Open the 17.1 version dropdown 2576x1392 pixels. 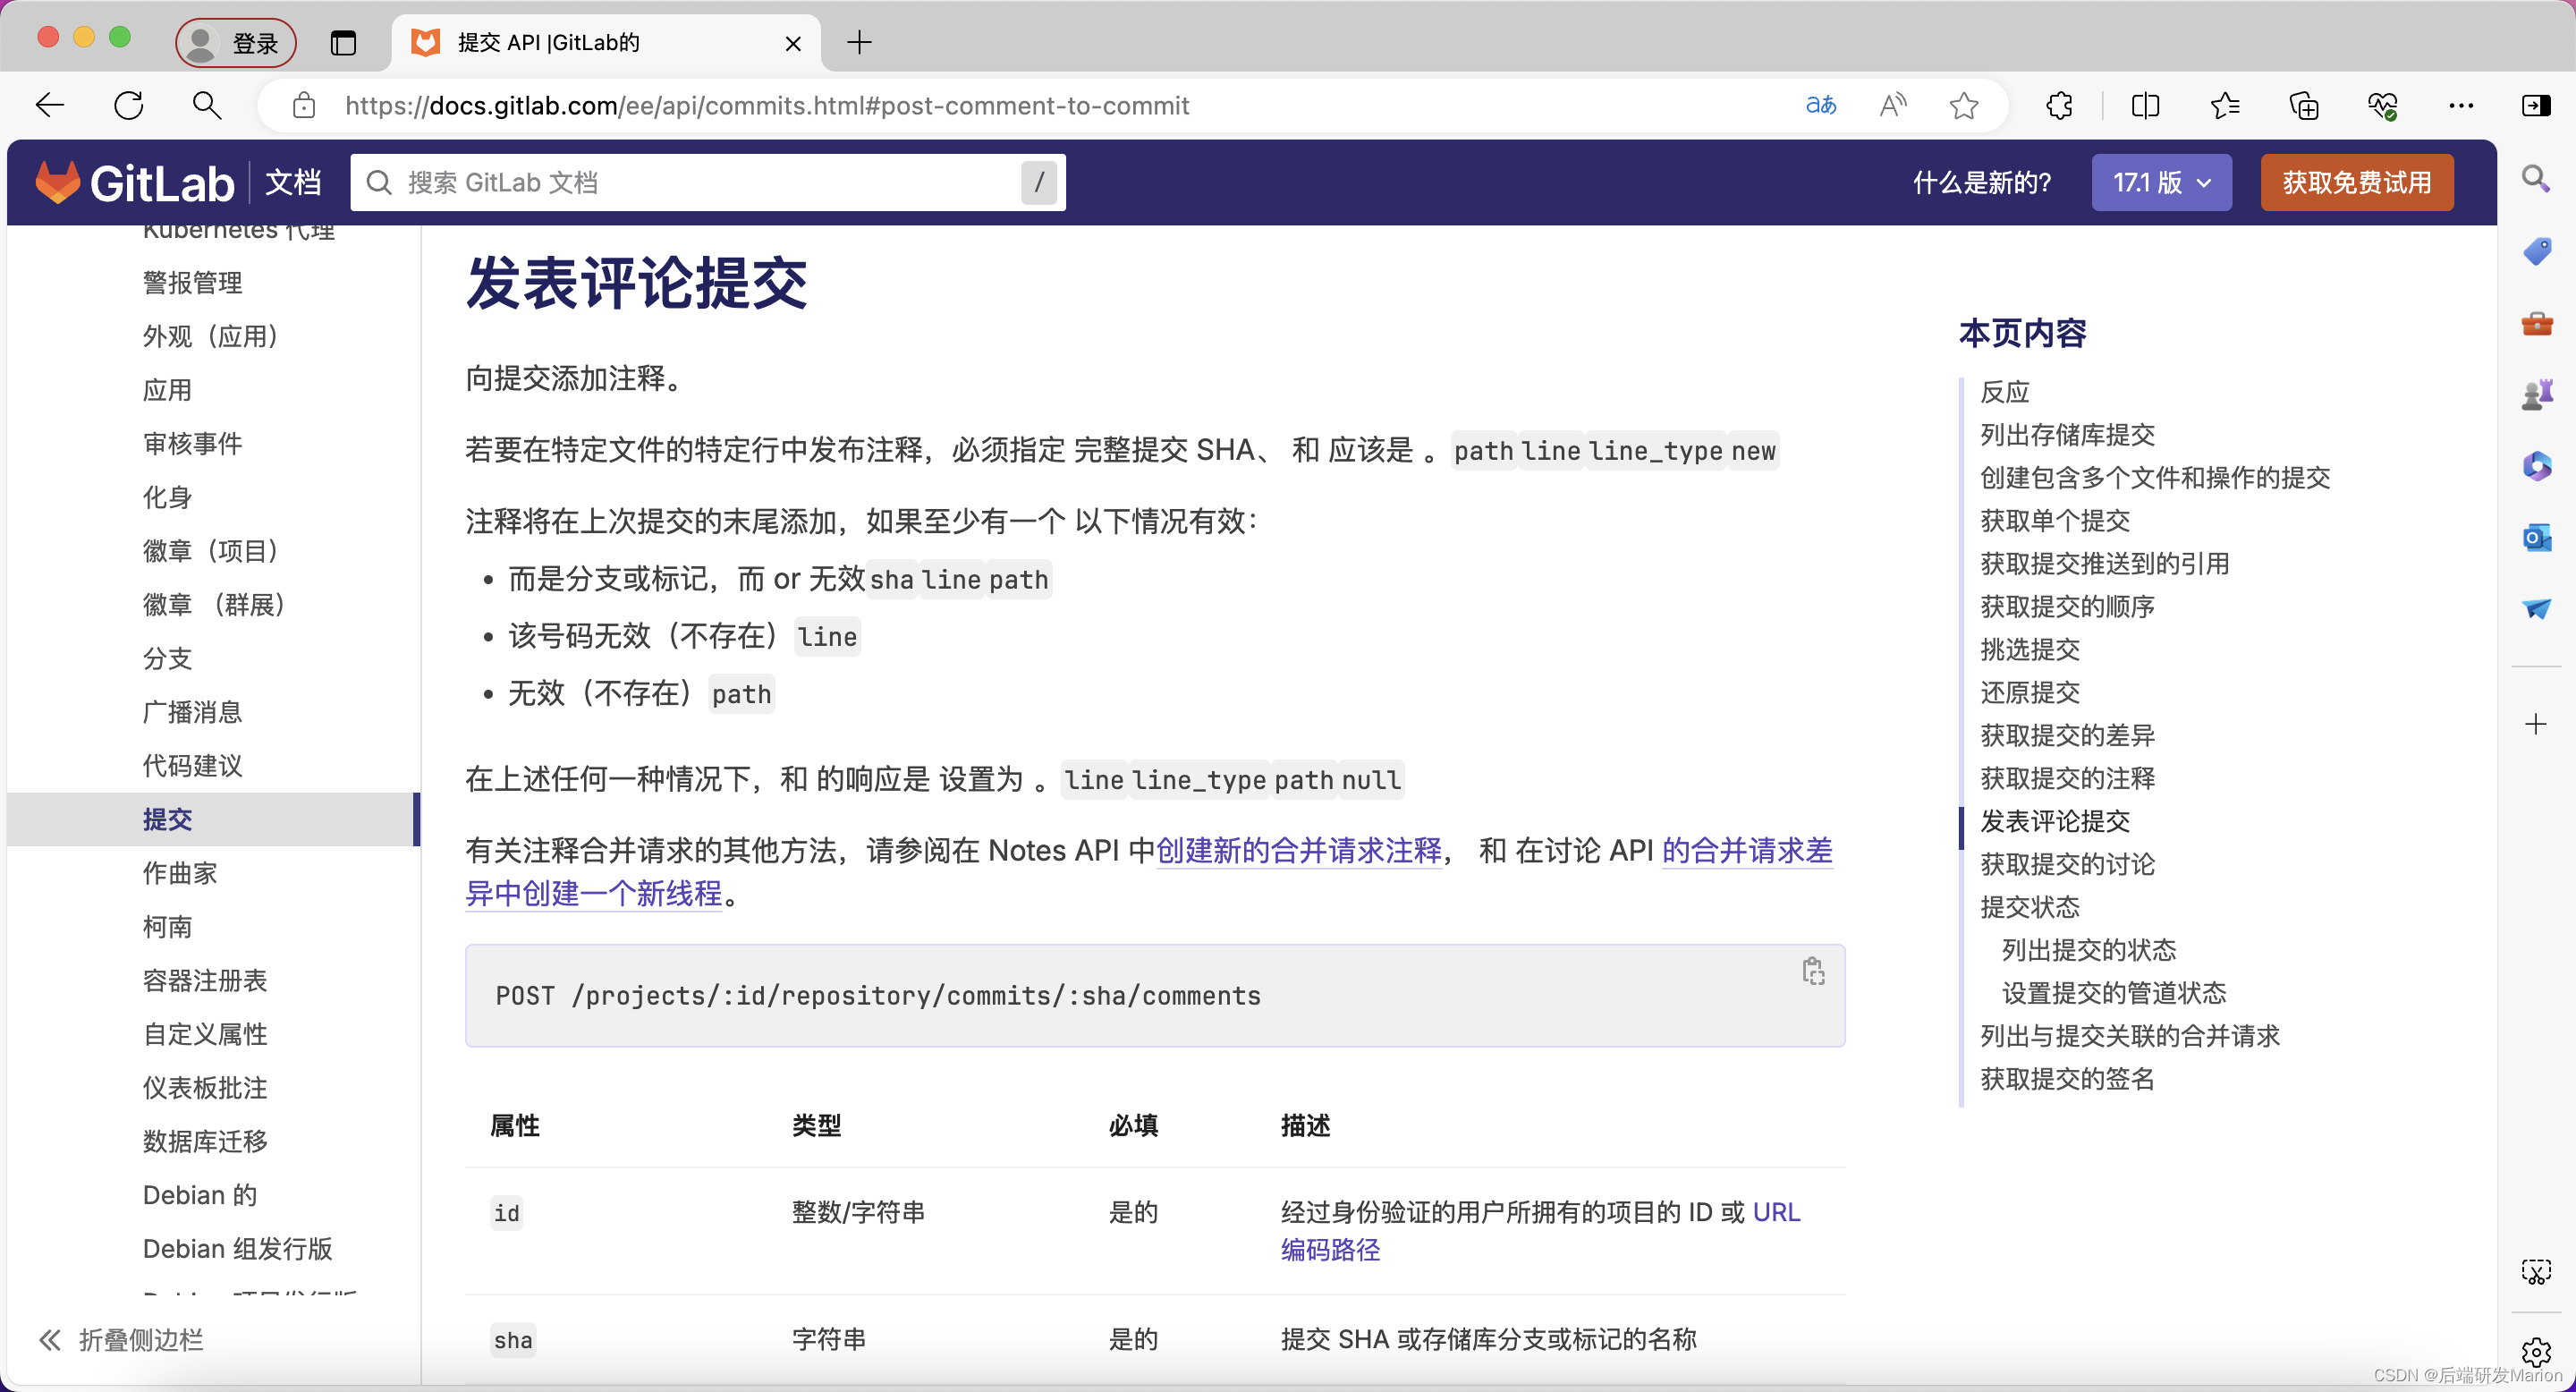[2161, 183]
